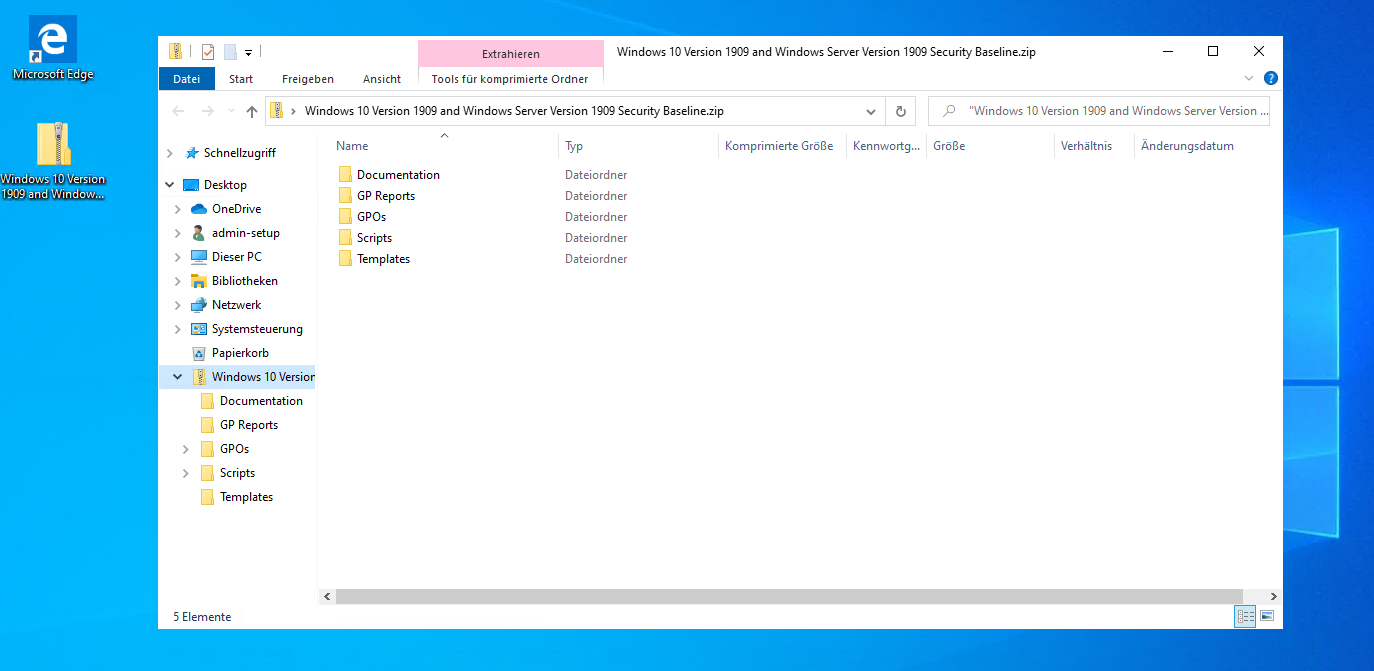Select GP Reports subfolder in navigation tree
The width and height of the screenshot is (1374, 671).
pos(249,425)
